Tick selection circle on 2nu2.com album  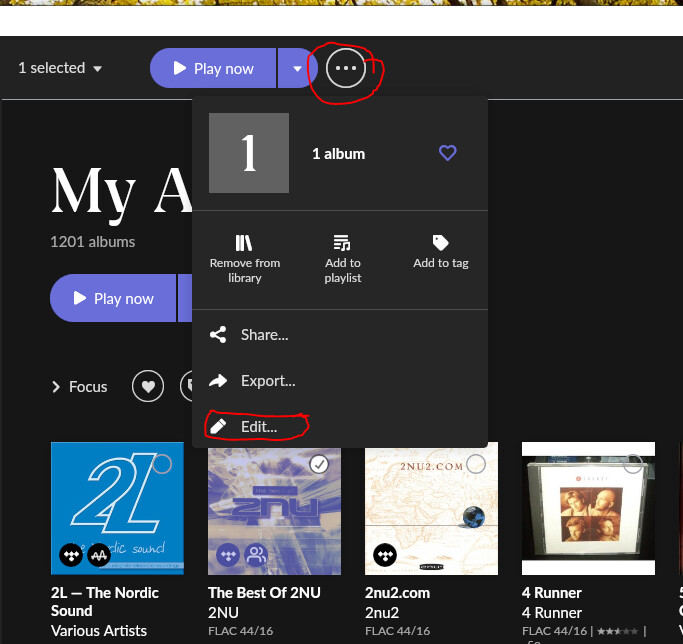point(476,464)
